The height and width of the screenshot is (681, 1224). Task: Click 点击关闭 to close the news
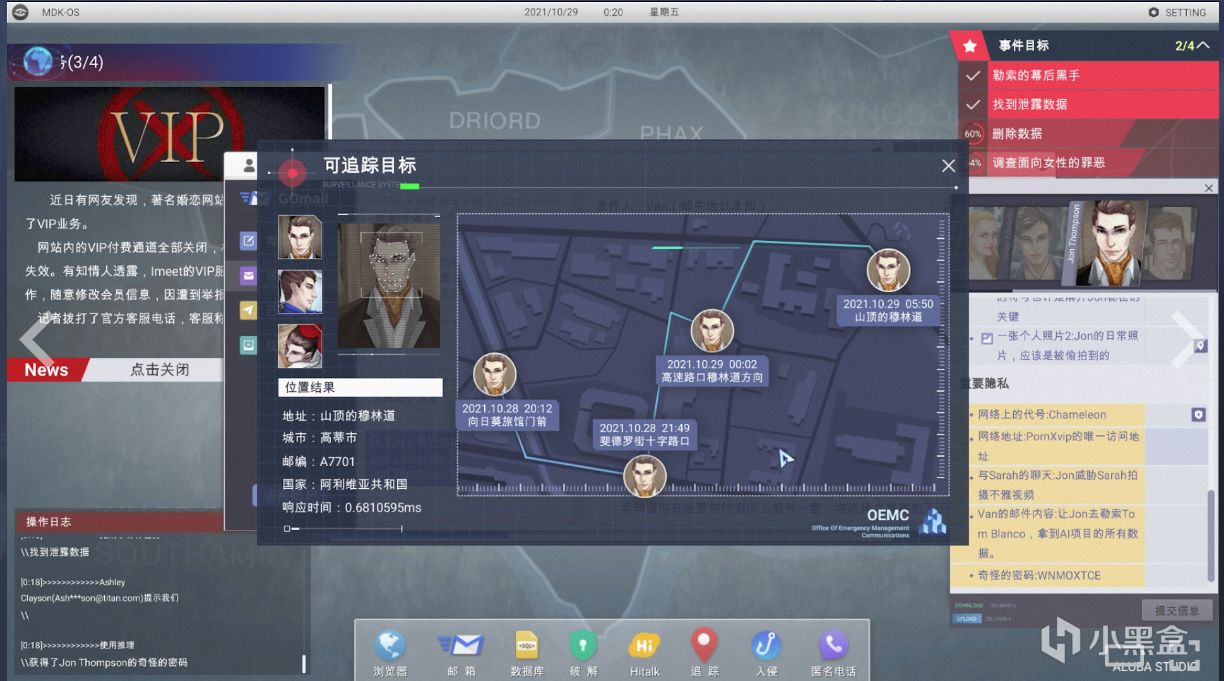point(160,369)
